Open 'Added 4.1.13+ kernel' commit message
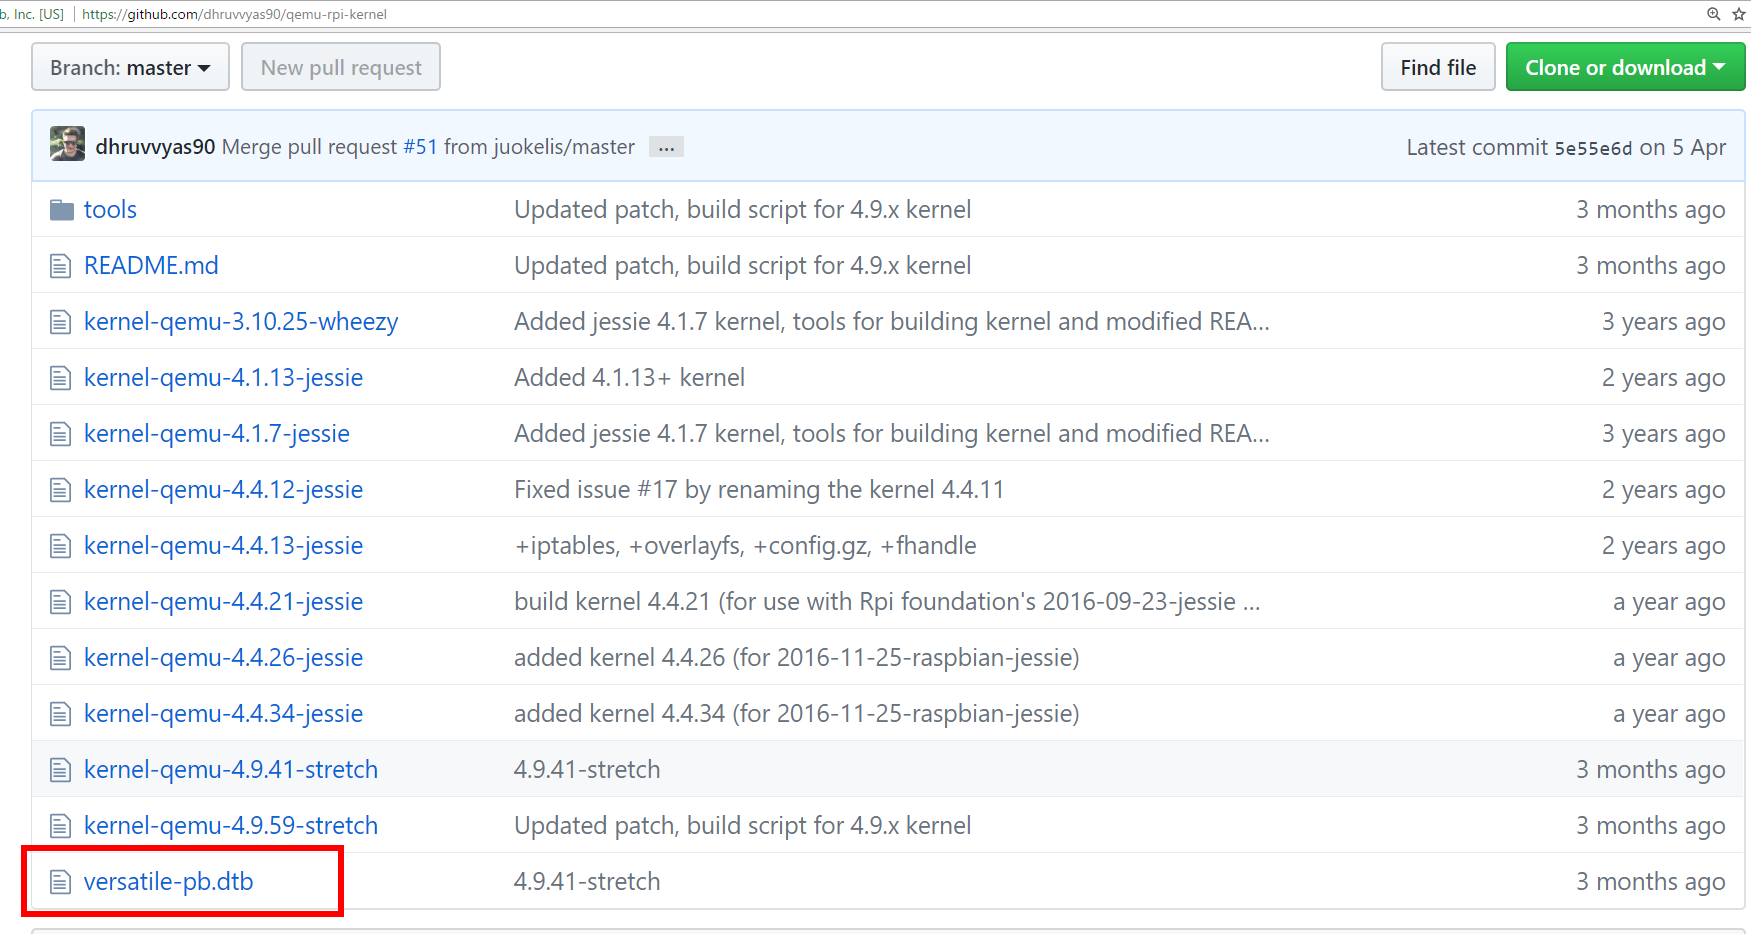Image resolution: width=1751 pixels, height=934 pixels. pos(629,377)
